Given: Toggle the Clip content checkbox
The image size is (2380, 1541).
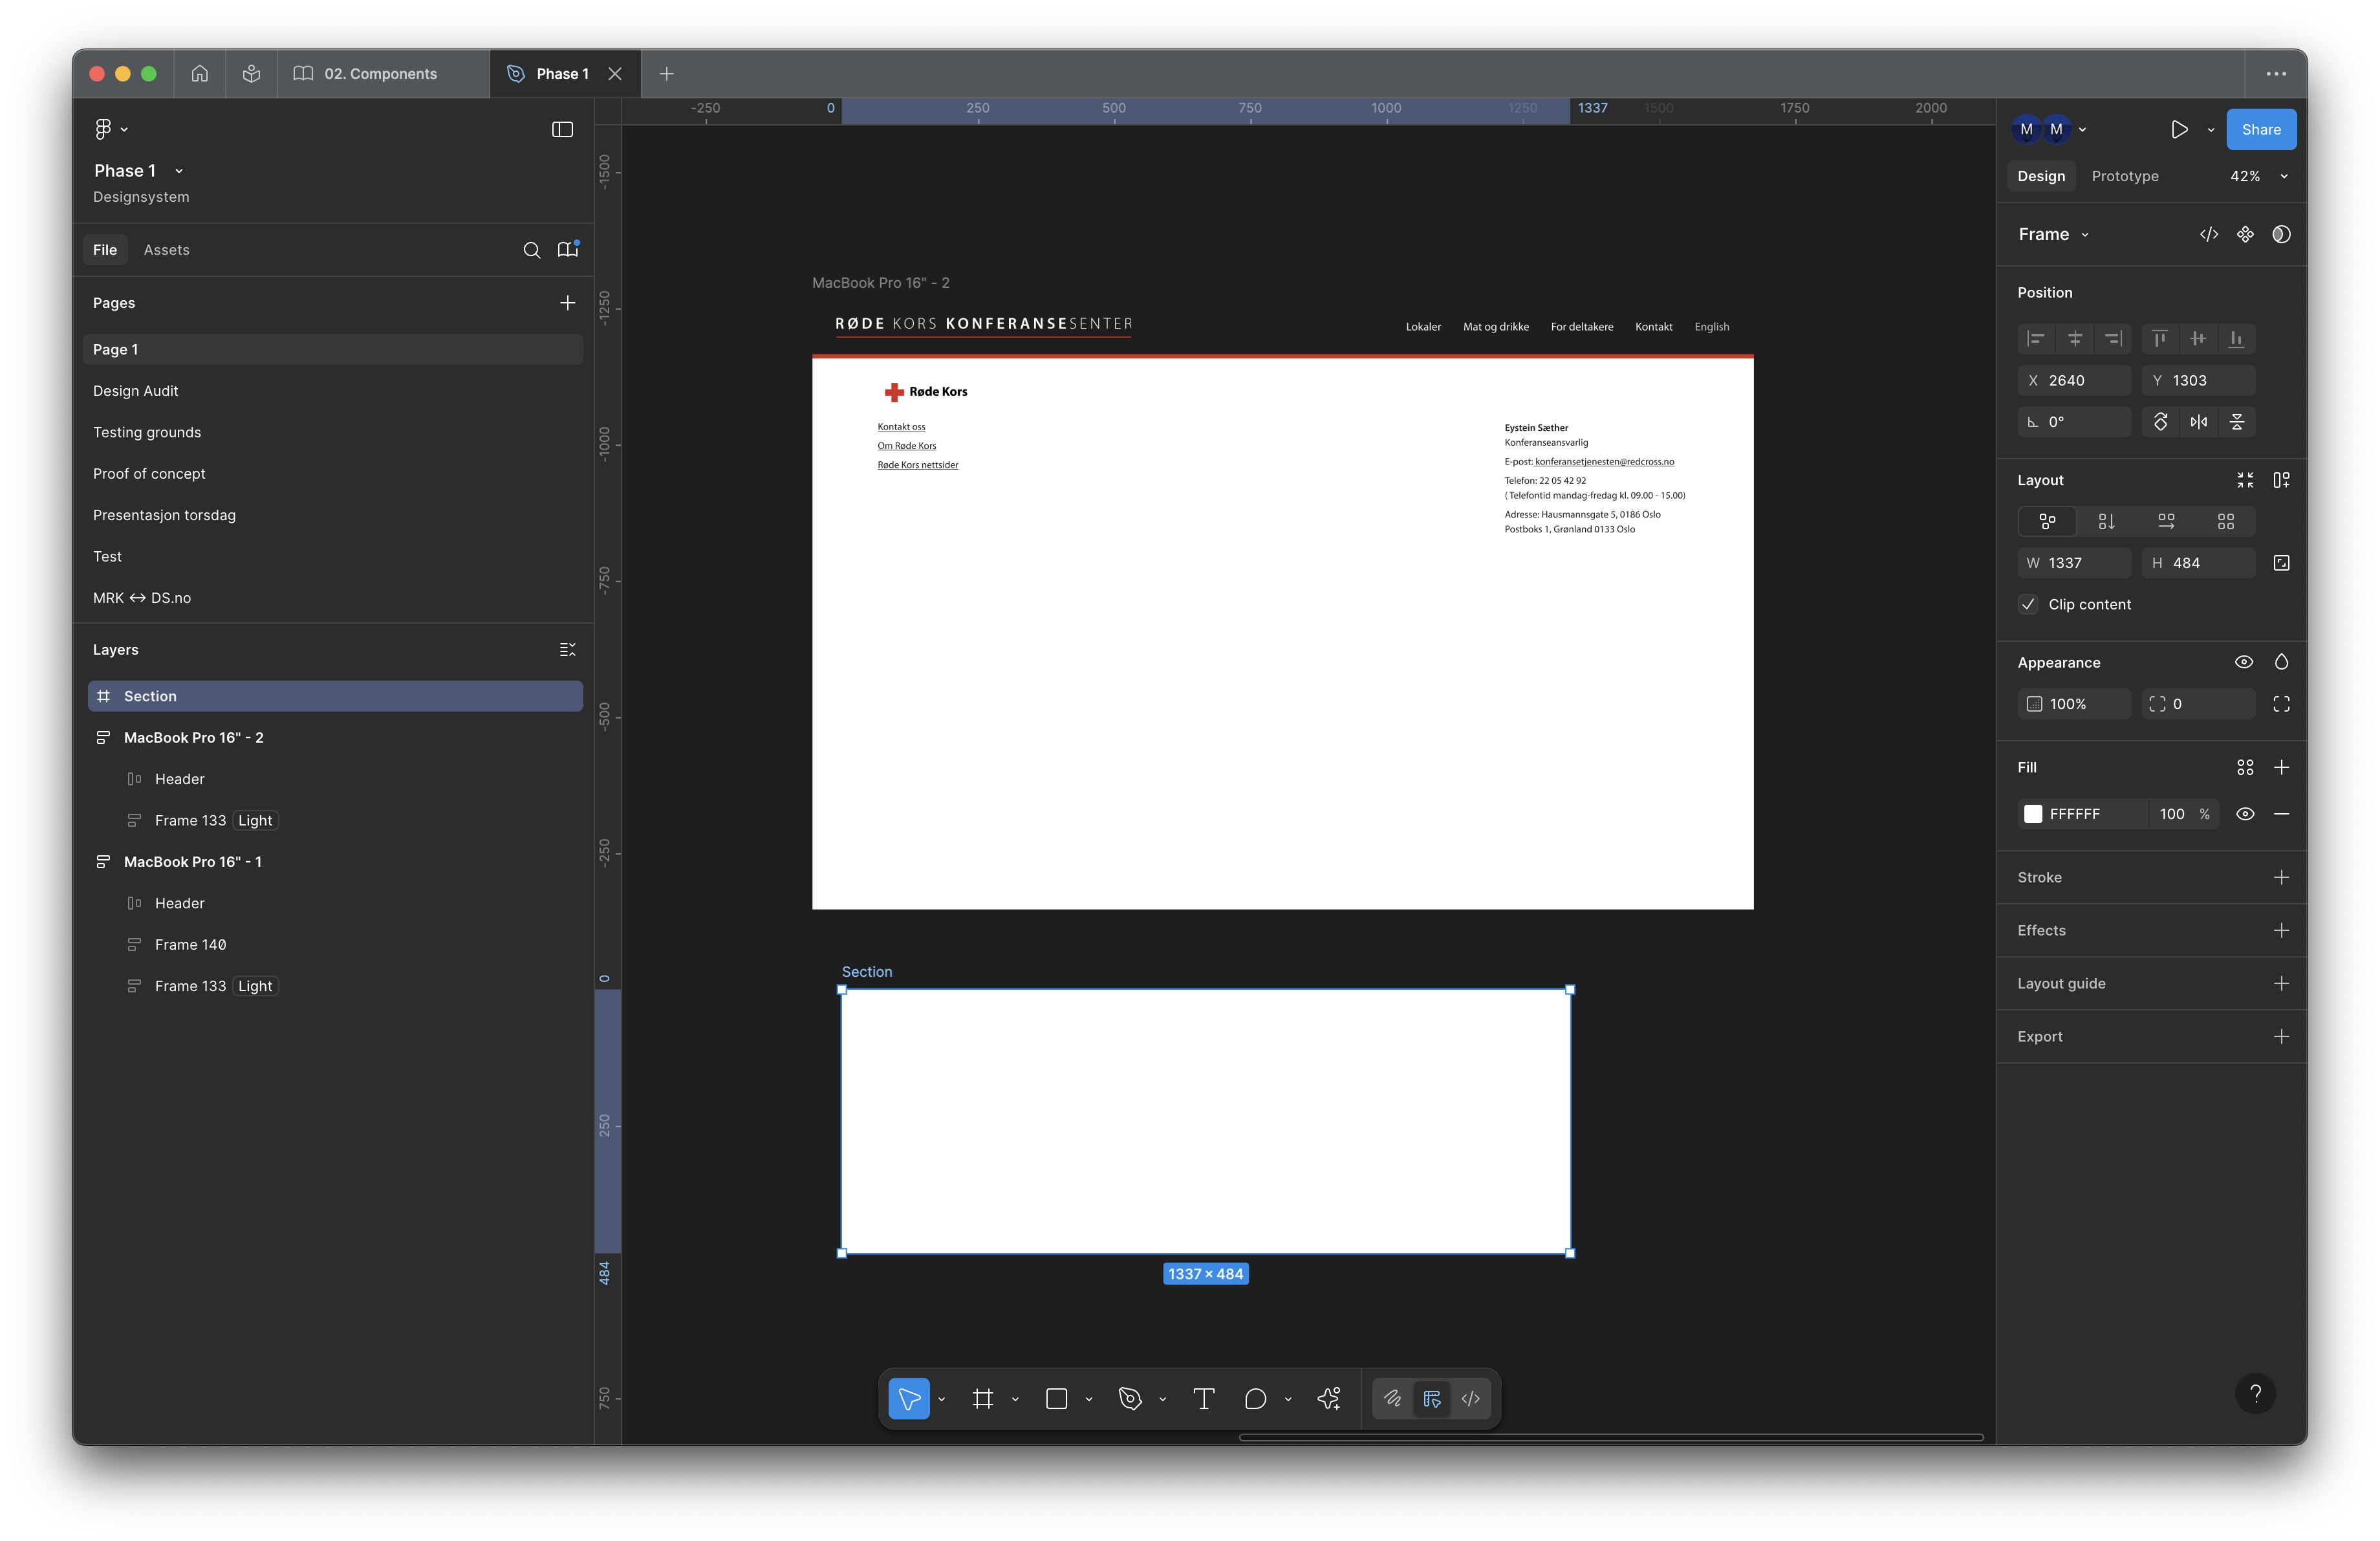Looking at the screenshot, I should point(2028,604).
